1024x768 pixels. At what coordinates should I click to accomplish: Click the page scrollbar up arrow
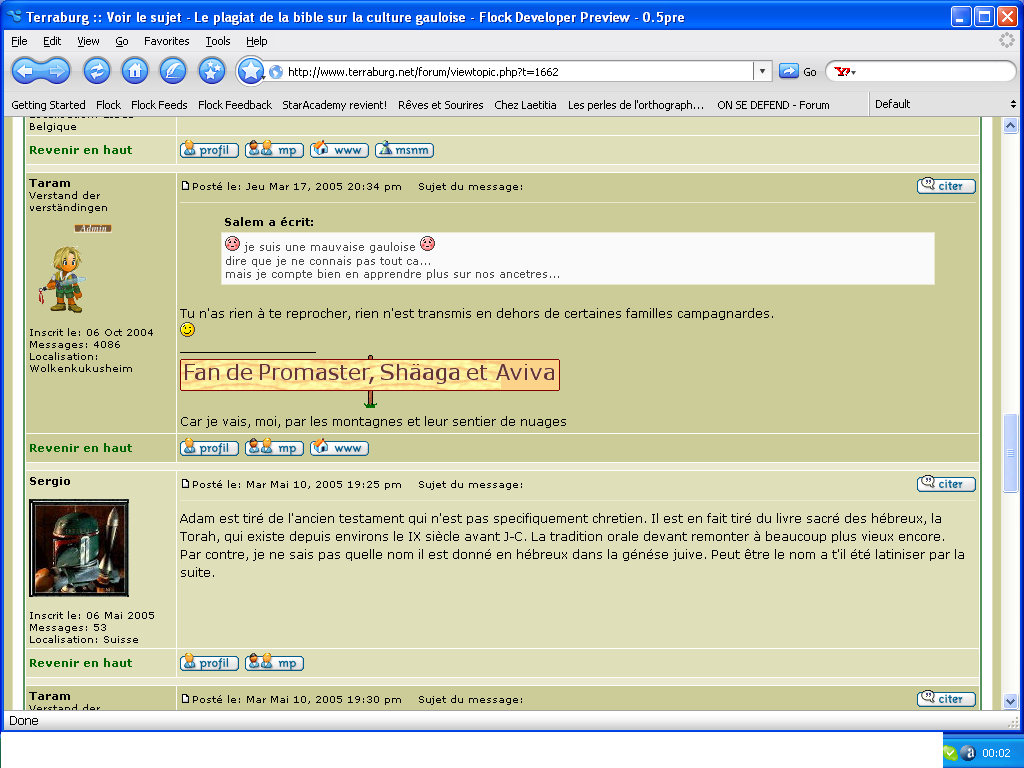tap(1010, 126)
